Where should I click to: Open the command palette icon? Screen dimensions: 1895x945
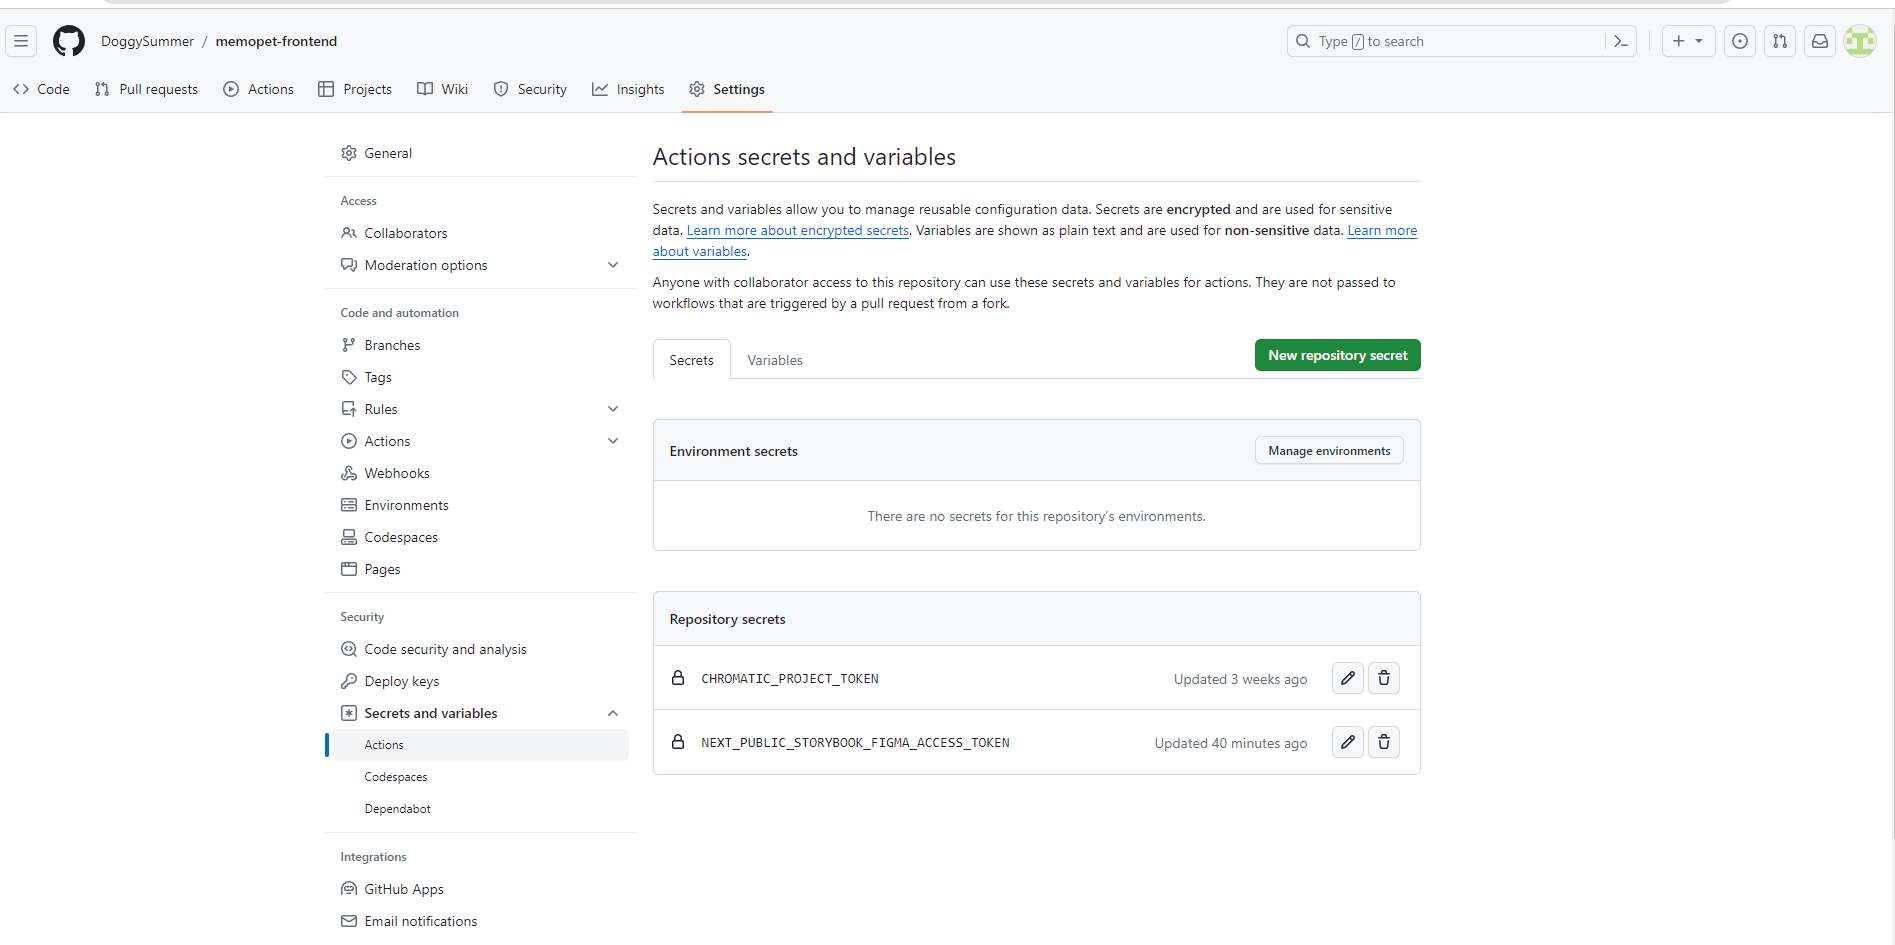pyautogui.click(x=1621, y=41)
